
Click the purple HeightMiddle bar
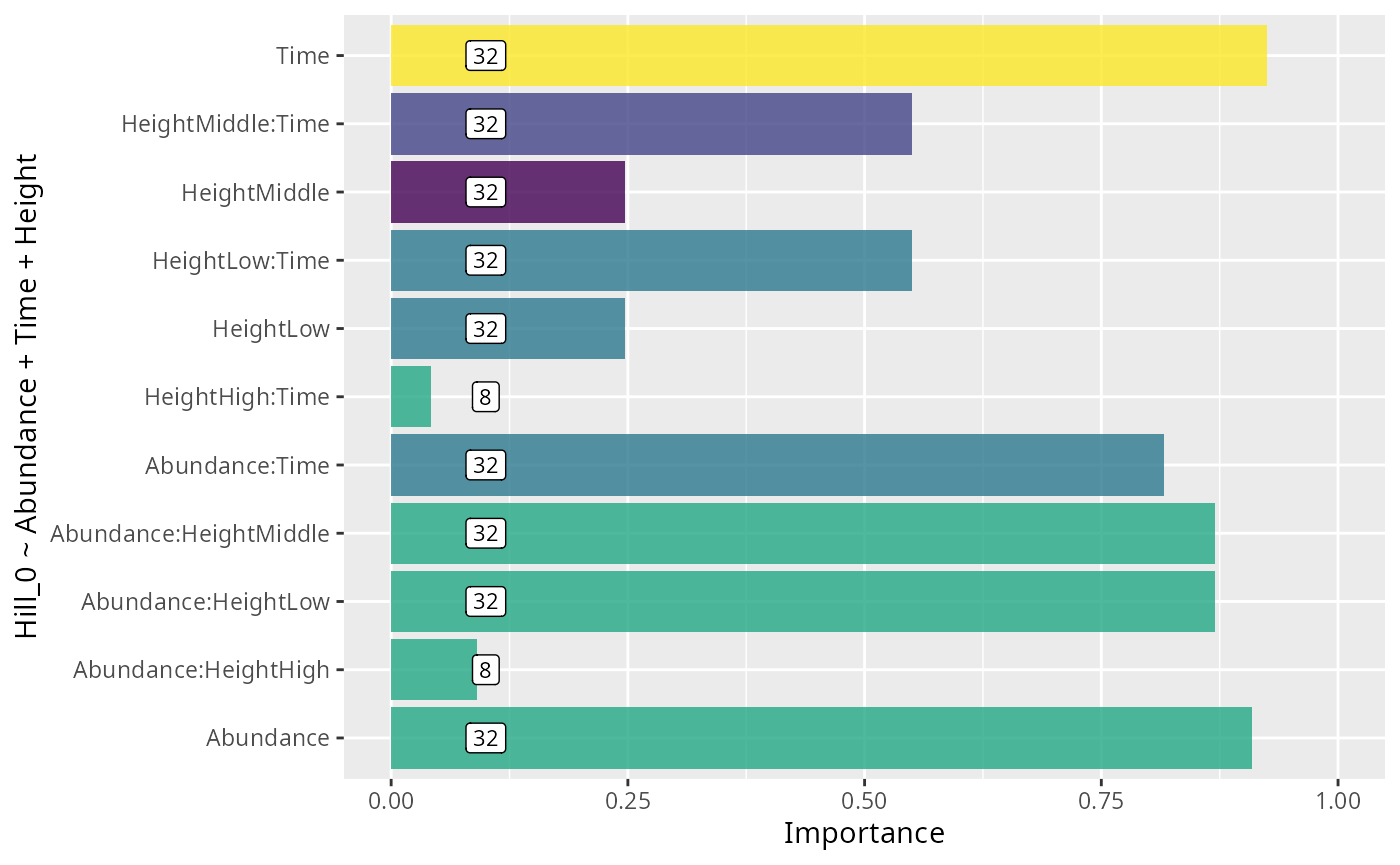click(560, 192)
